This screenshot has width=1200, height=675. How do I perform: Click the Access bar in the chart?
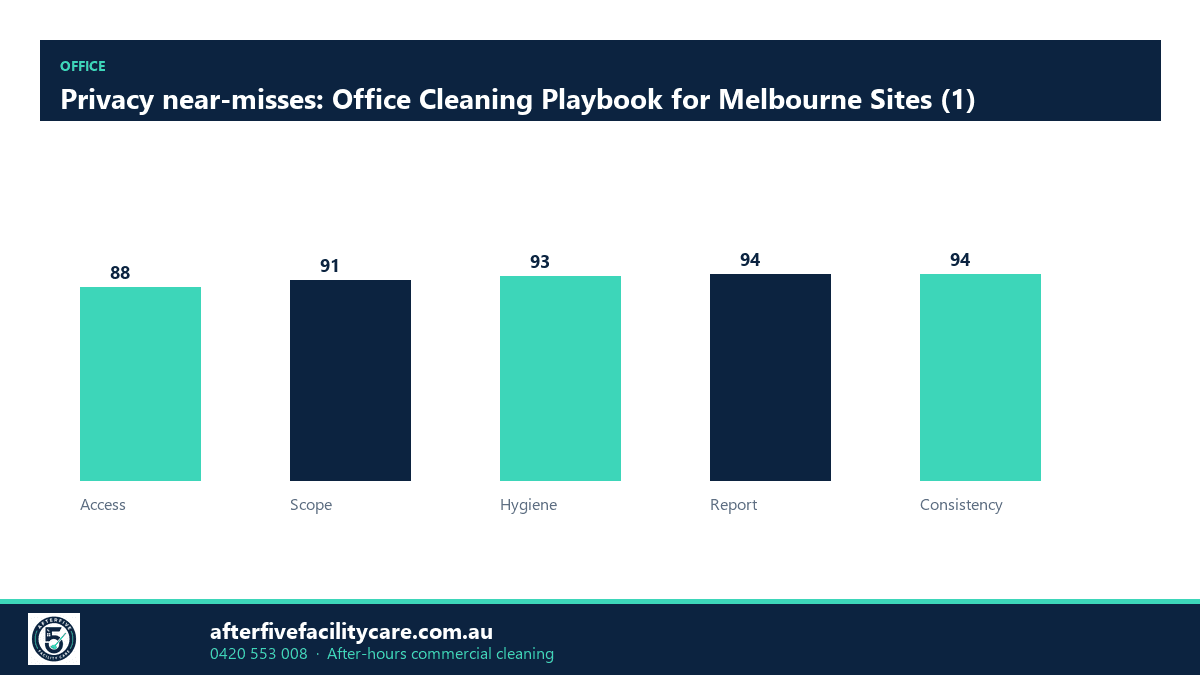pyautogui.click(x=140, y=384)
